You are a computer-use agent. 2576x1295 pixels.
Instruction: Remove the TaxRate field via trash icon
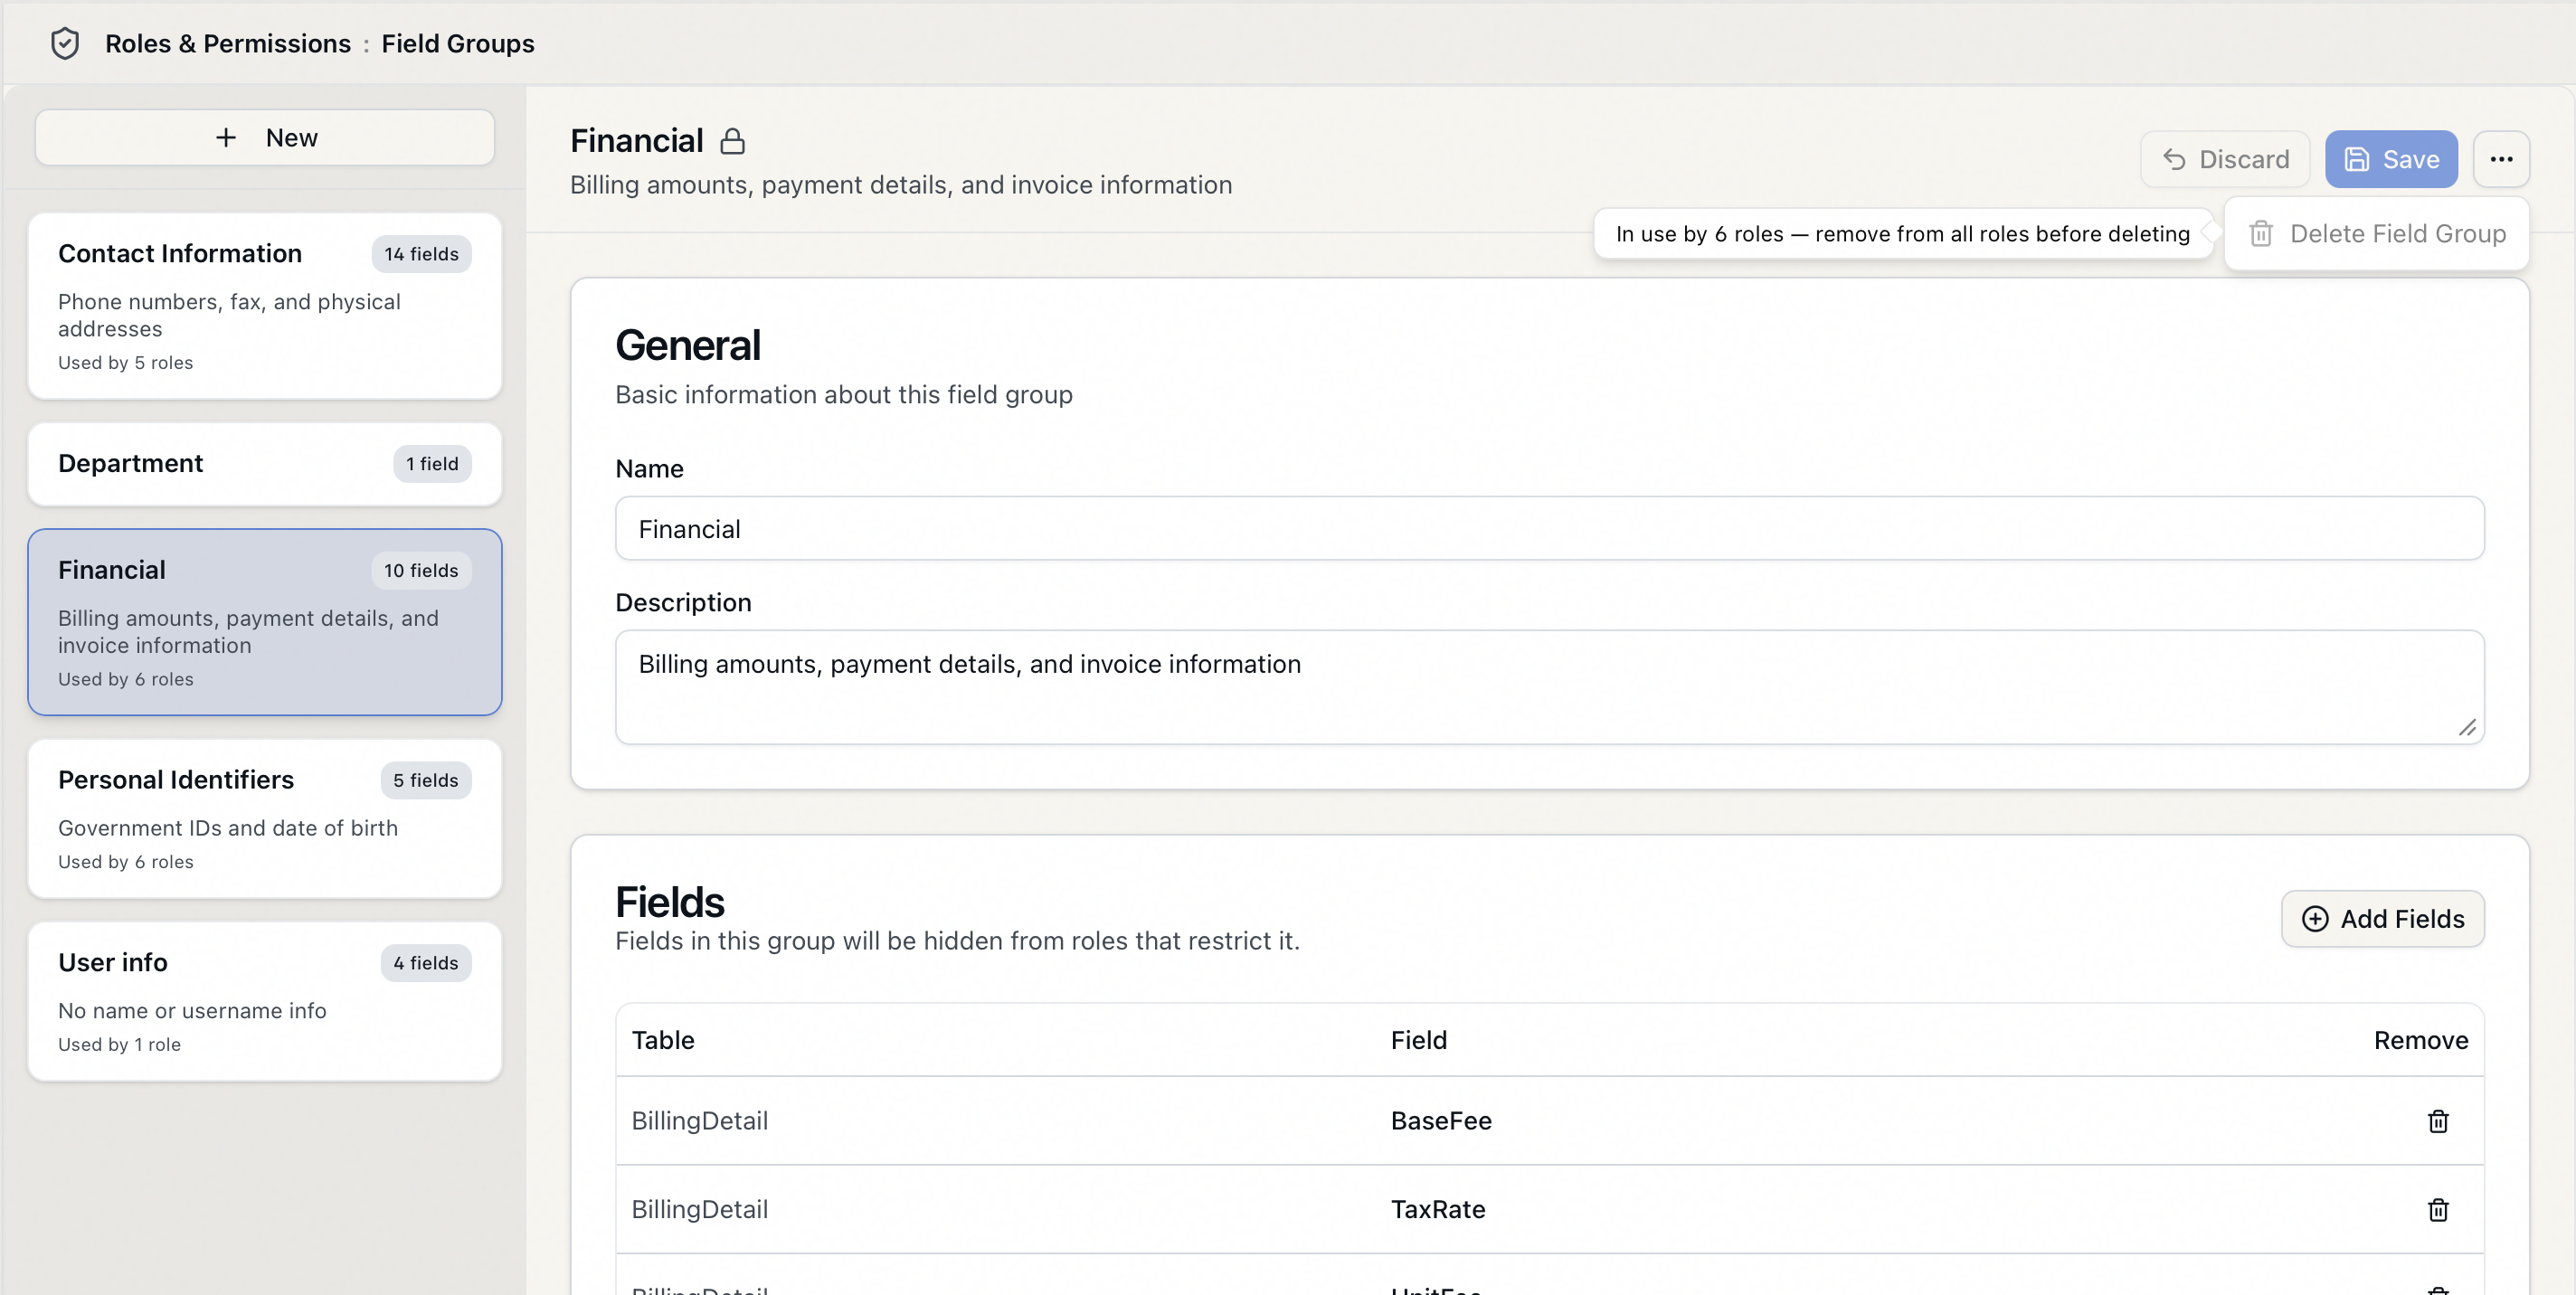coord(2438,1210)
